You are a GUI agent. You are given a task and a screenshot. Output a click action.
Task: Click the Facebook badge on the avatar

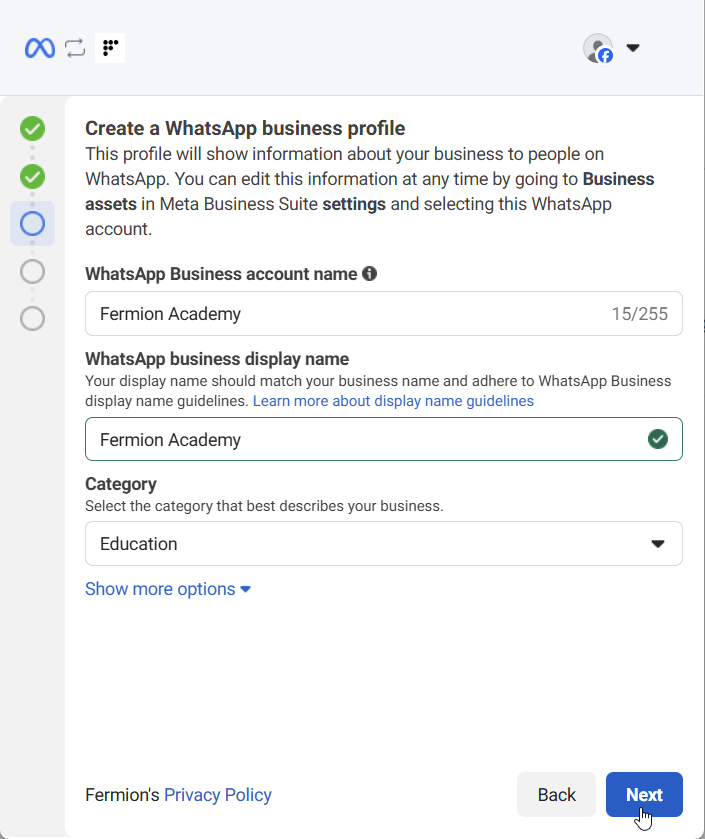pos(605,54)
